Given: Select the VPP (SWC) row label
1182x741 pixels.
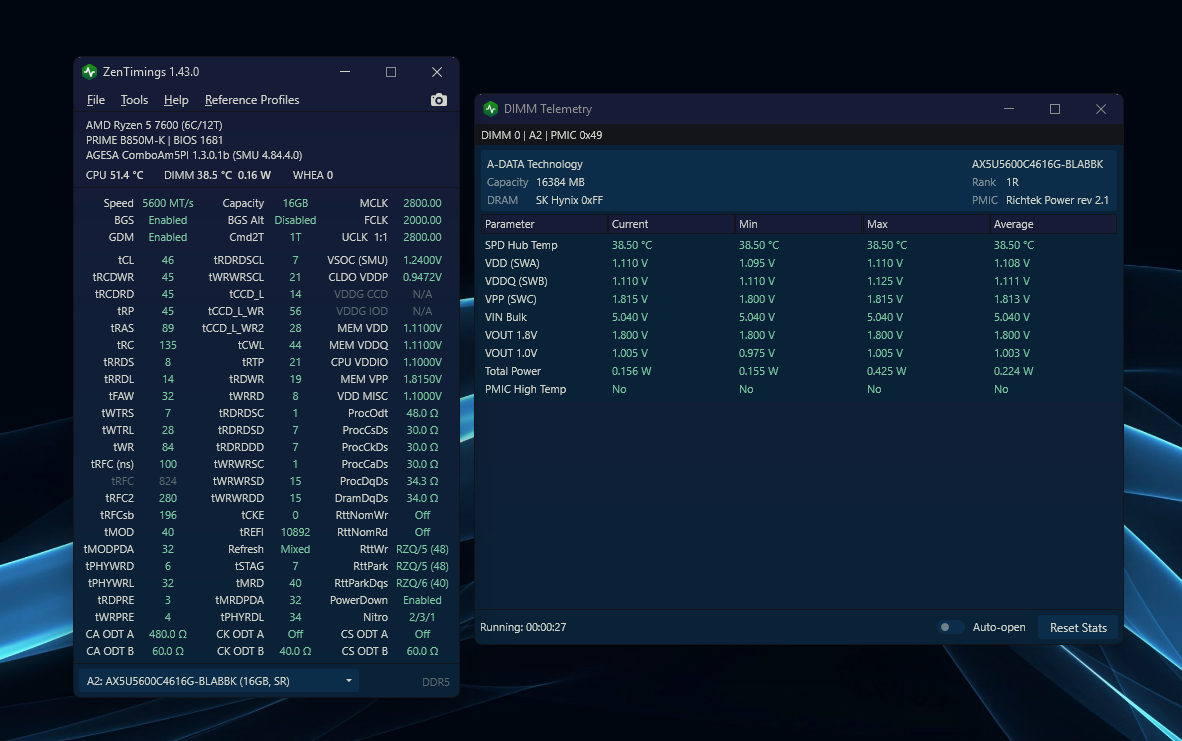Looking at the screenshot, I should 510,299.
